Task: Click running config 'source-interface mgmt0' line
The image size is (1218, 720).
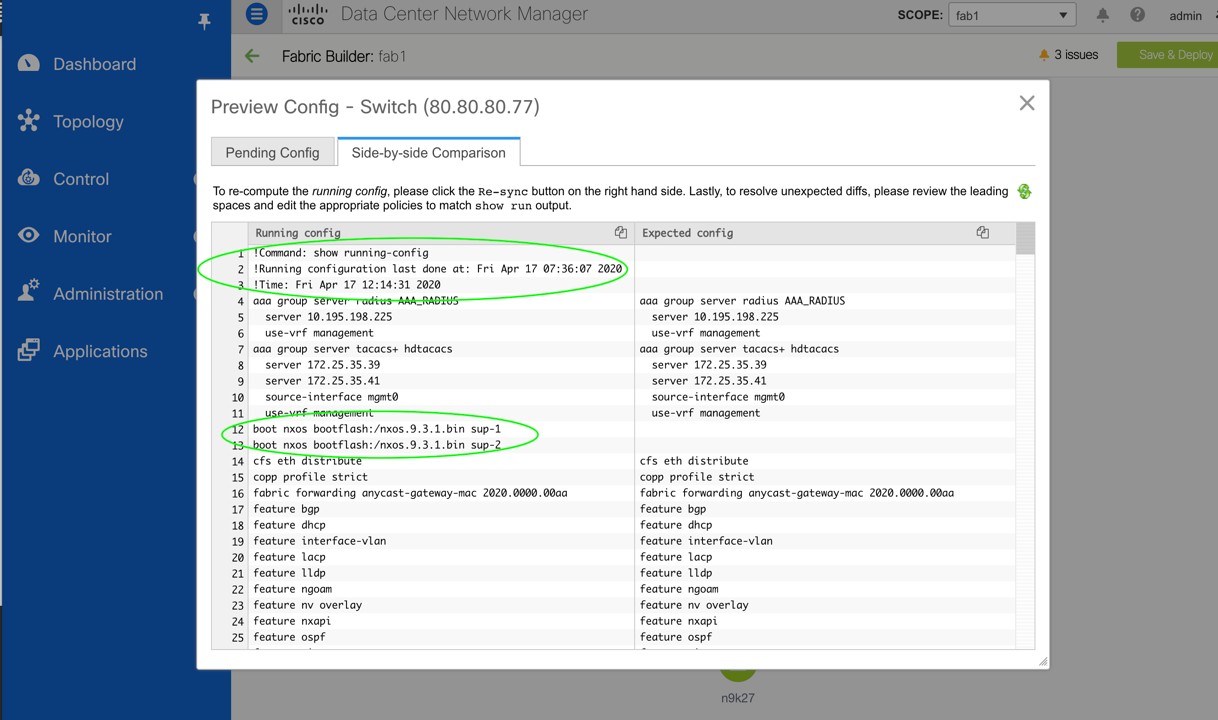Action: pos(331,397)
